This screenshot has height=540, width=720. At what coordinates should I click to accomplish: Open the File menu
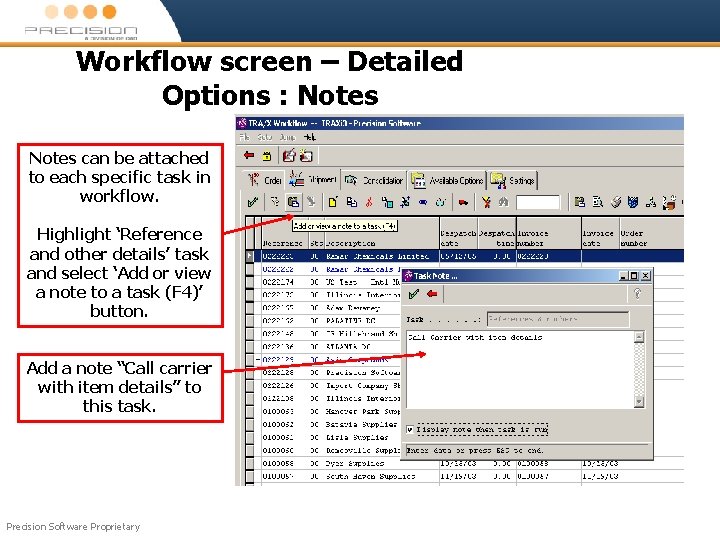coord(244,137)
